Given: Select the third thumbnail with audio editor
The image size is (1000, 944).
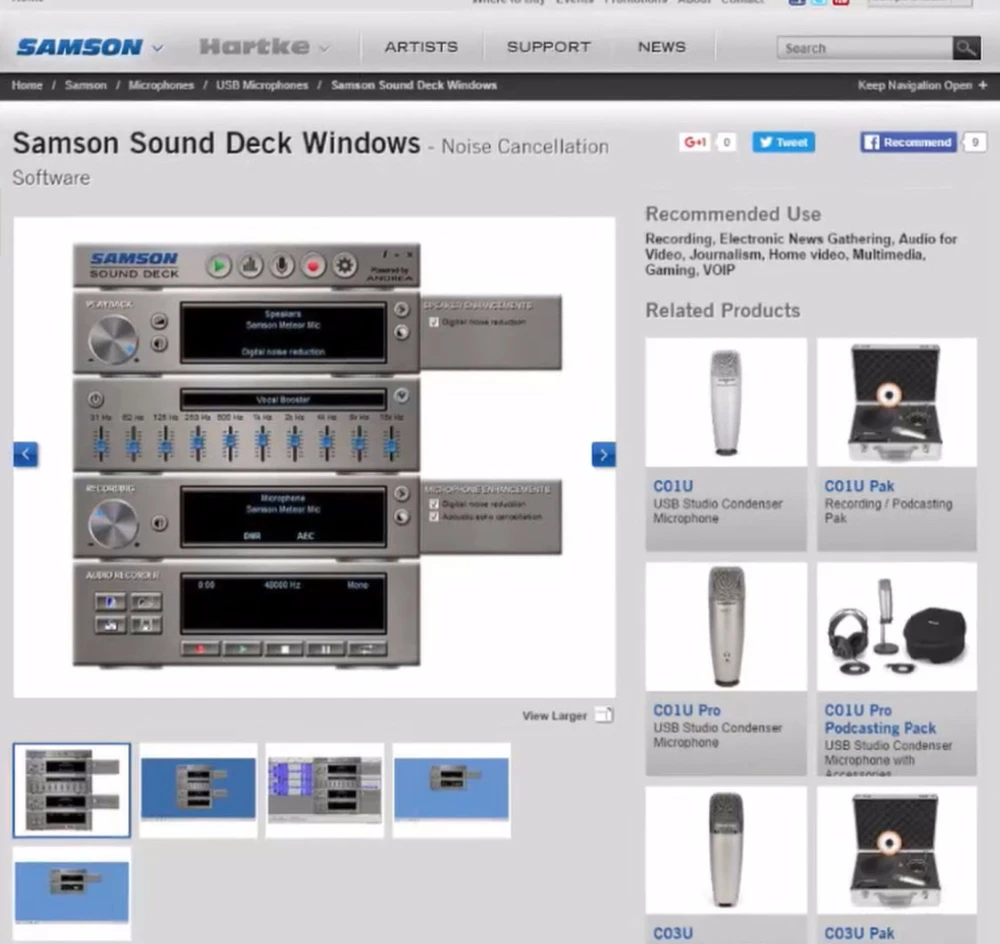Looking at the screenshot, I should pos(325,790).
